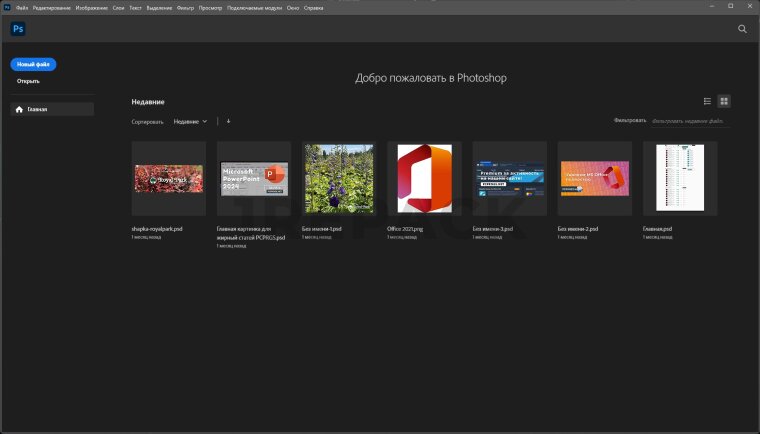Expand the Недавние sort dropdown
Image resolution: width=760 pixels, height=434 pixels.
[190, 121]
